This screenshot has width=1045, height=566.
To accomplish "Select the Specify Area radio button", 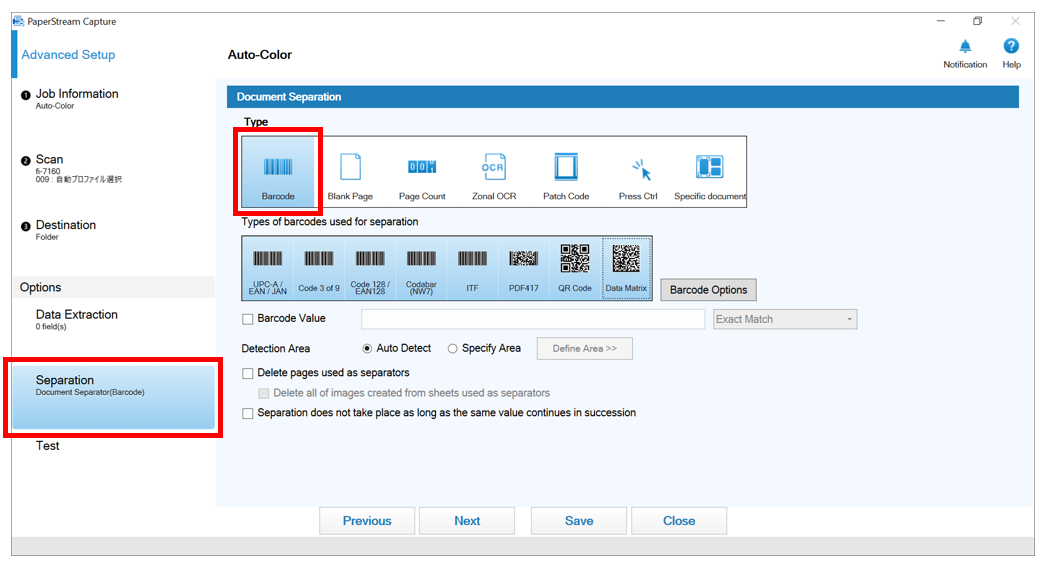I will coord(453,349).
